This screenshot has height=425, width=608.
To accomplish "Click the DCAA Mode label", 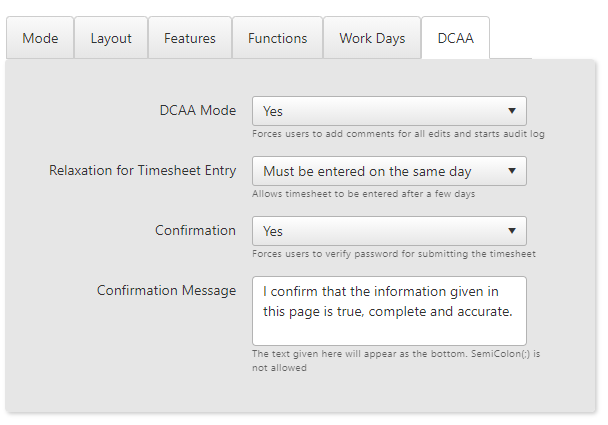I will click(198, 111).
